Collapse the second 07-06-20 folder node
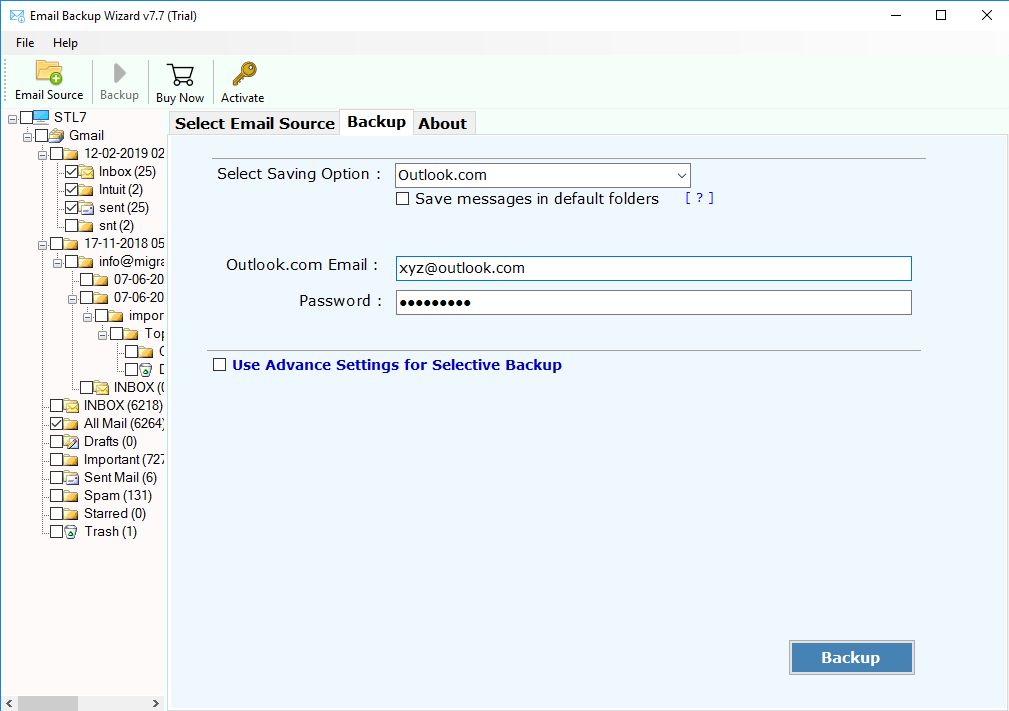Screen dimensions: 1009x711 coord(72,299)
